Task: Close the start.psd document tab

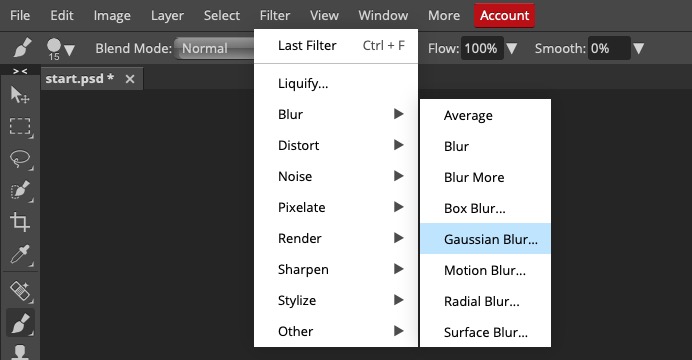Action: pos(130,79)
